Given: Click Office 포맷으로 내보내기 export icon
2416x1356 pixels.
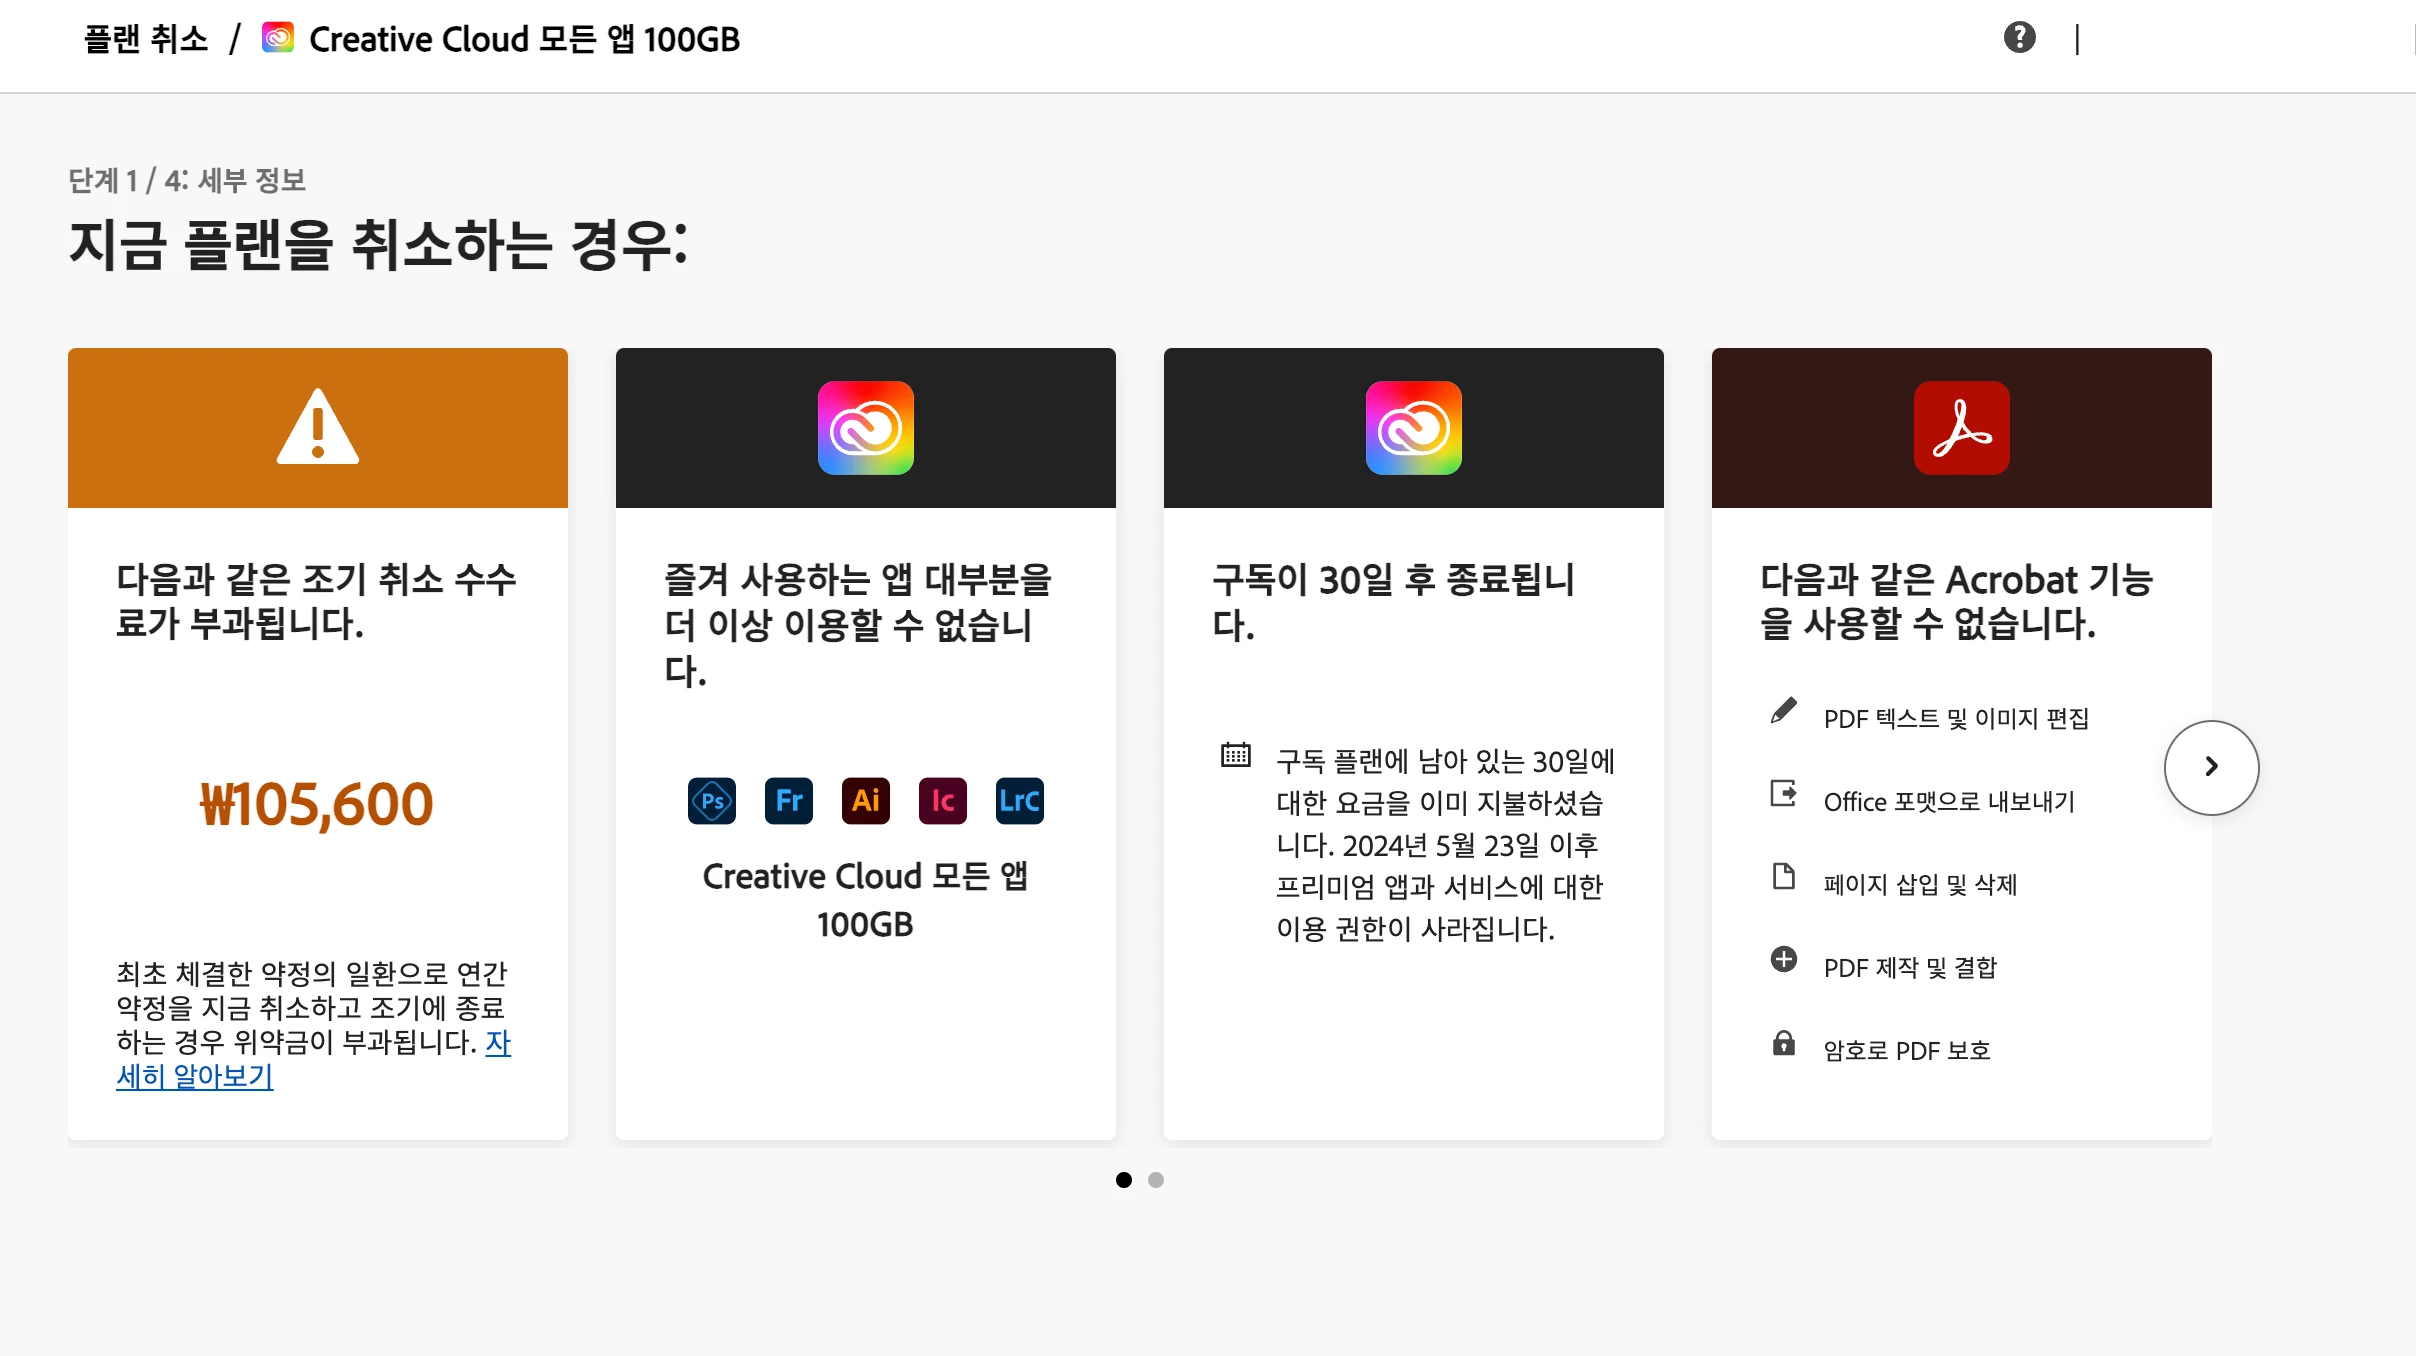Looking at the screenshot, I should tap(1783, 794).
